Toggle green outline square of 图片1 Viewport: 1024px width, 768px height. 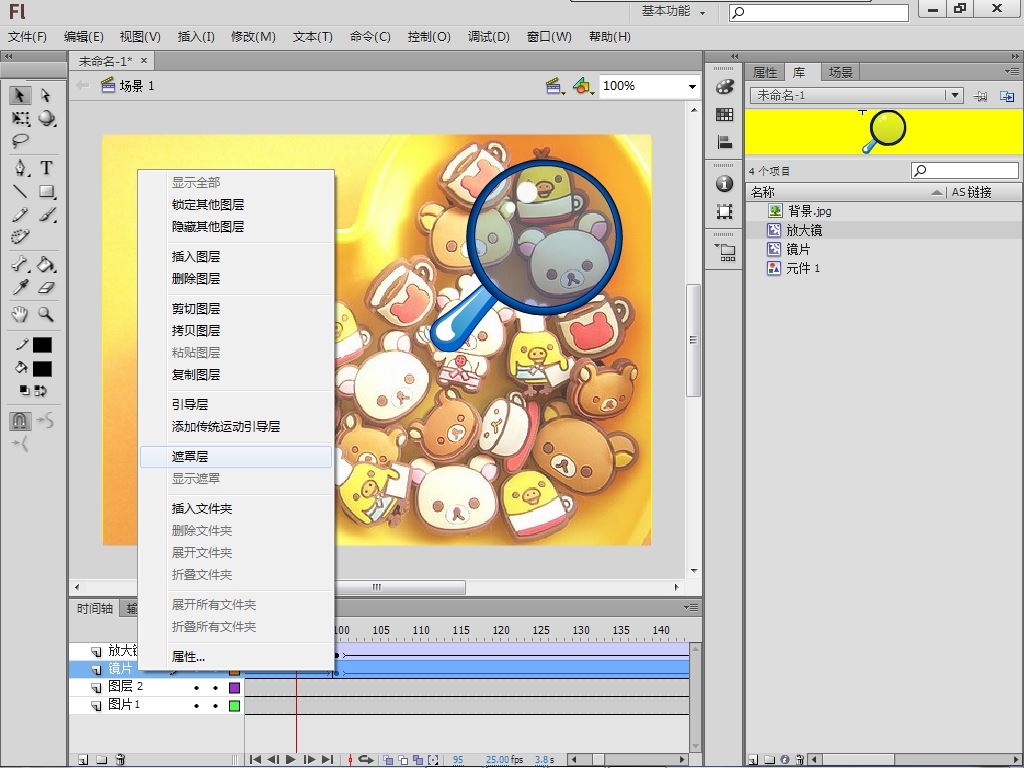click(234, 705)
